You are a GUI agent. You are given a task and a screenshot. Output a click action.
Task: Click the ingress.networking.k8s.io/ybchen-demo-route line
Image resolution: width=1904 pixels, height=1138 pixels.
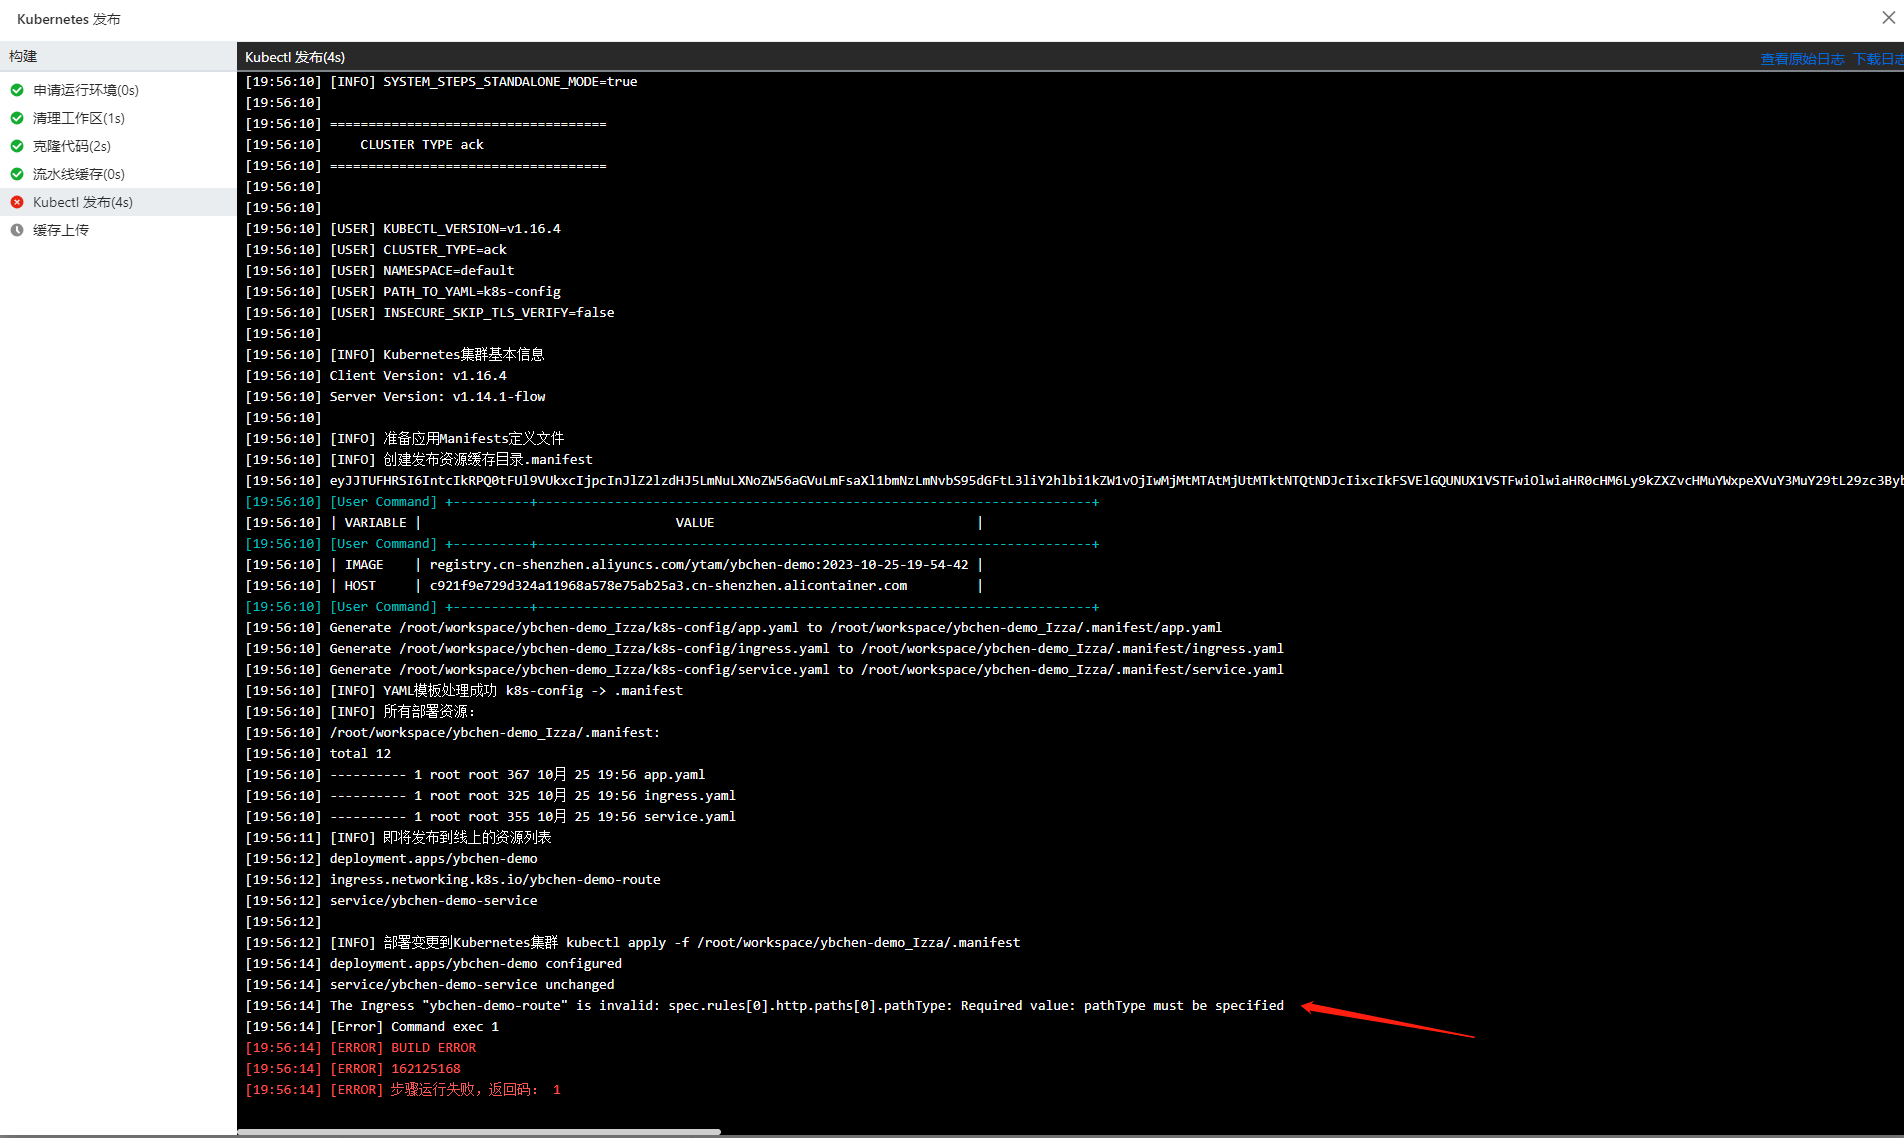(453, 880)
